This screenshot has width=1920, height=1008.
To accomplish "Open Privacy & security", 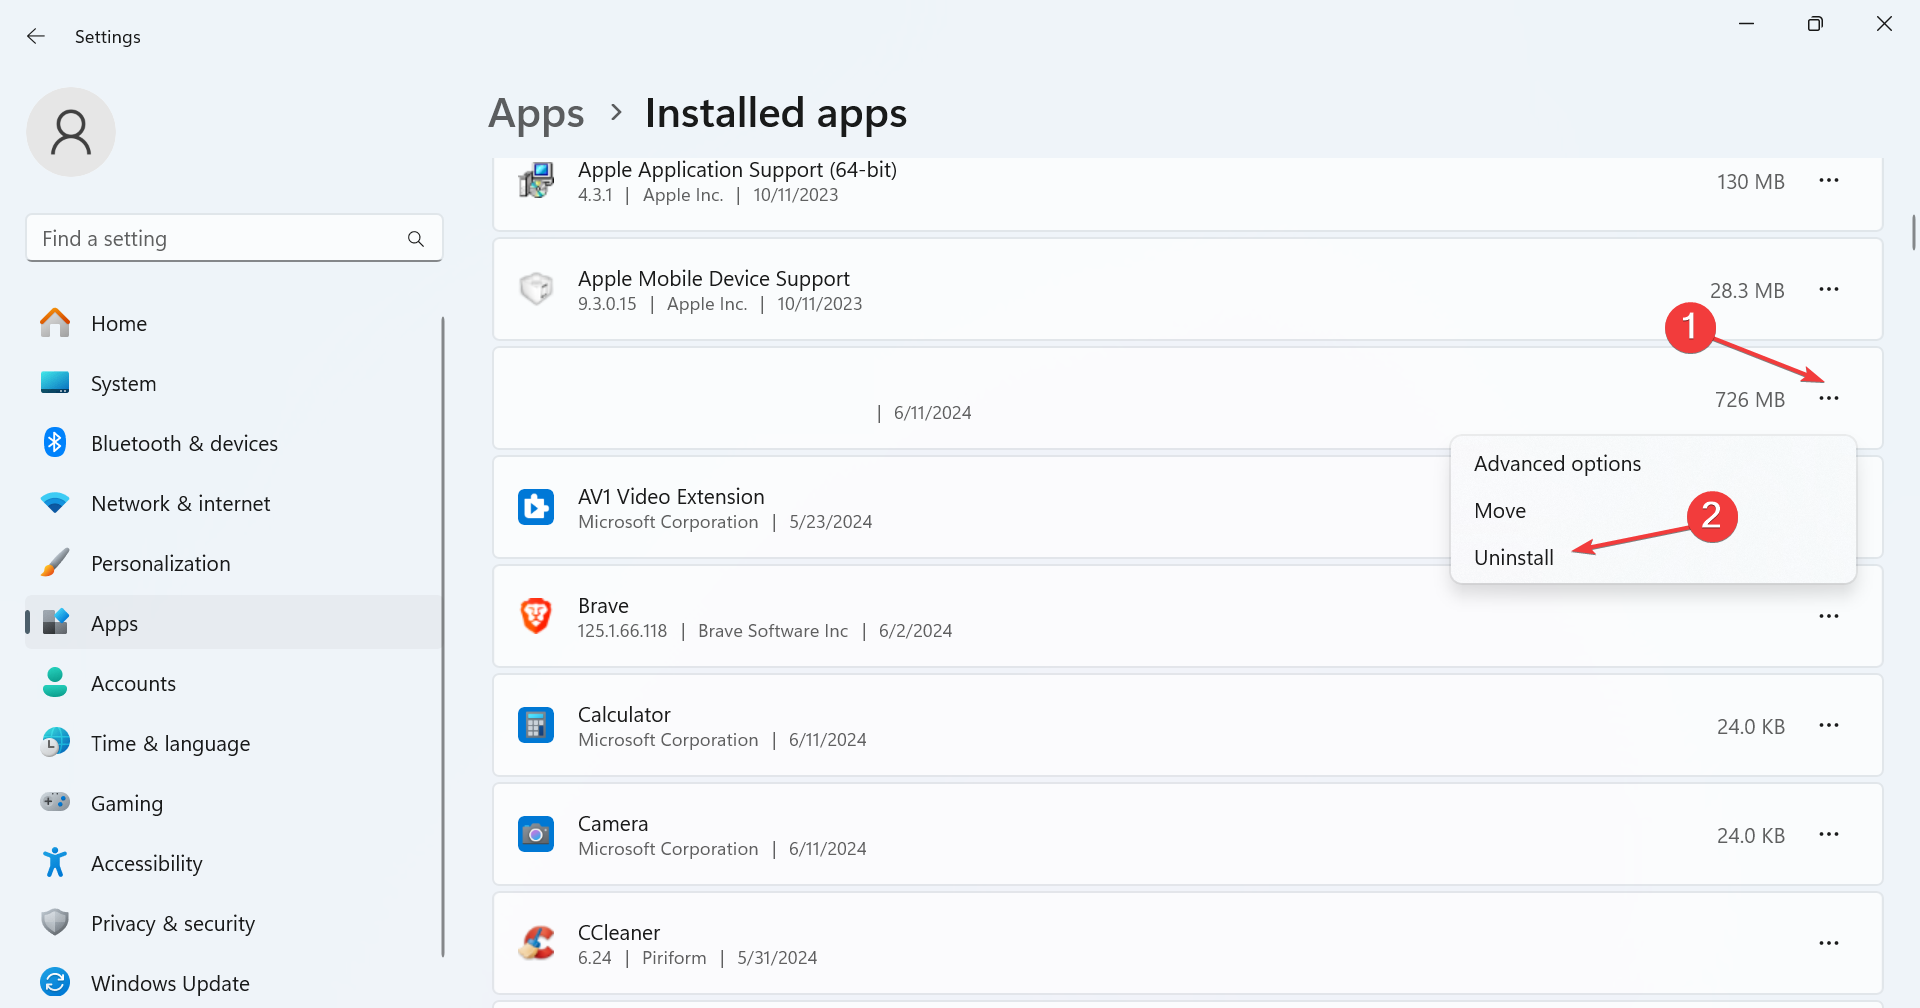I will point(234,923).
